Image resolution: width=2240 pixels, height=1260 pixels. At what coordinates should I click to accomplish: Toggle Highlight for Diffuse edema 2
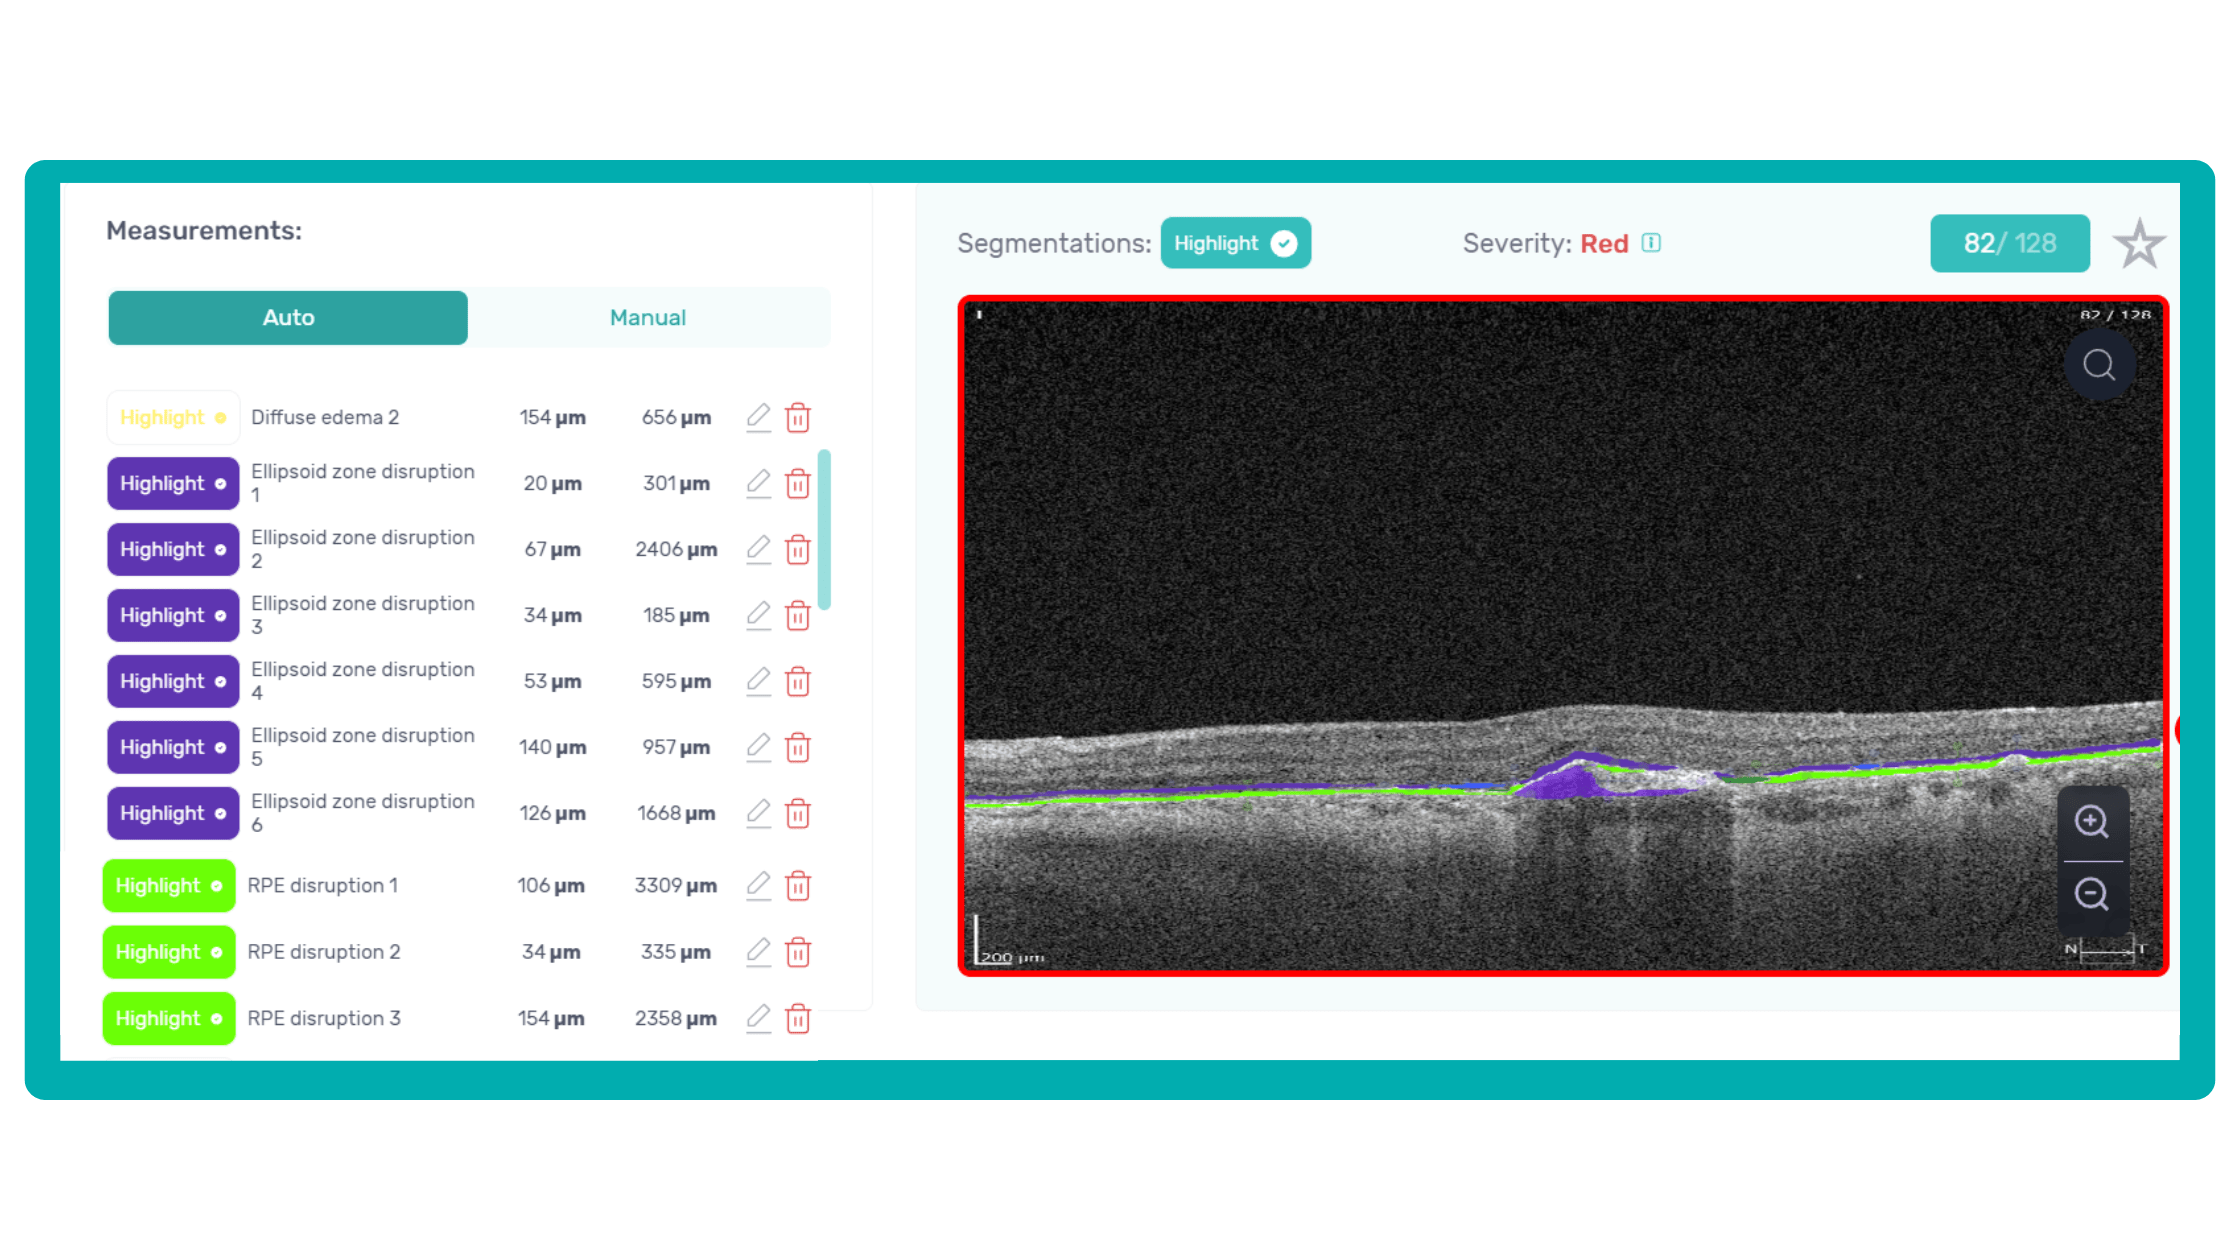coord(172,417)
